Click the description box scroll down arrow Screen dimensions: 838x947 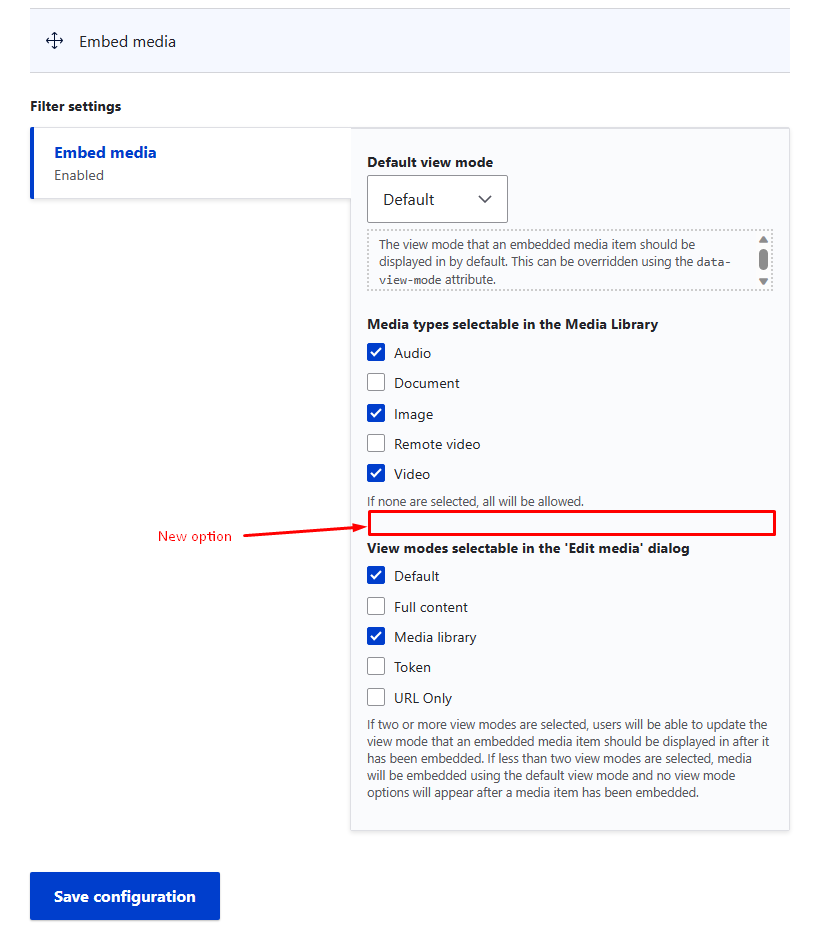[763, 281]
